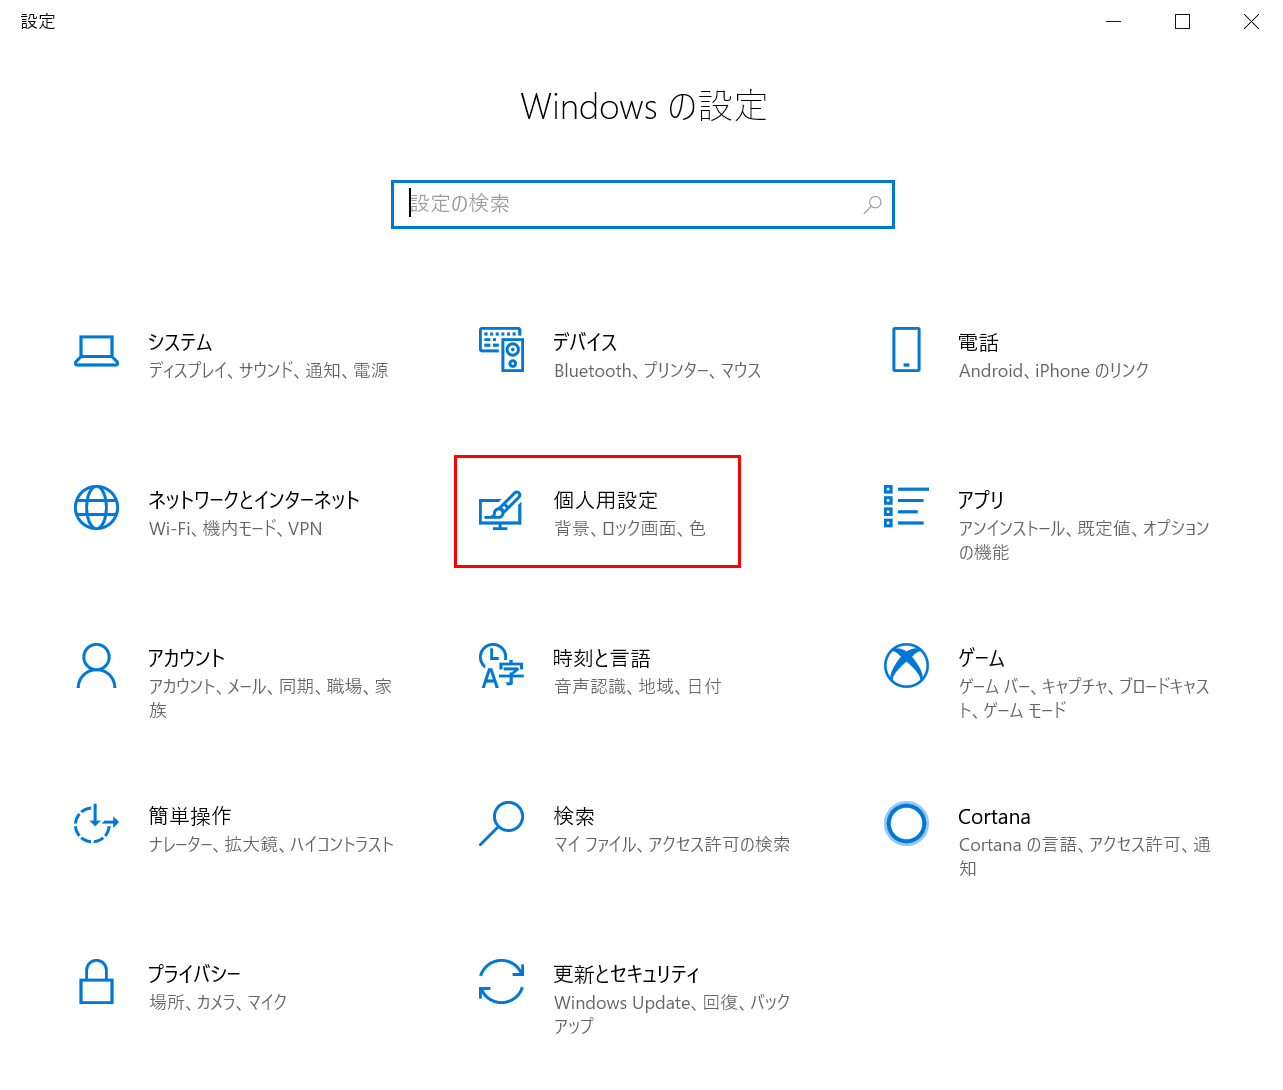1283x1090 pixels.
Task: Click '背景、ロック画面、色' description
Action: point(630,528)
